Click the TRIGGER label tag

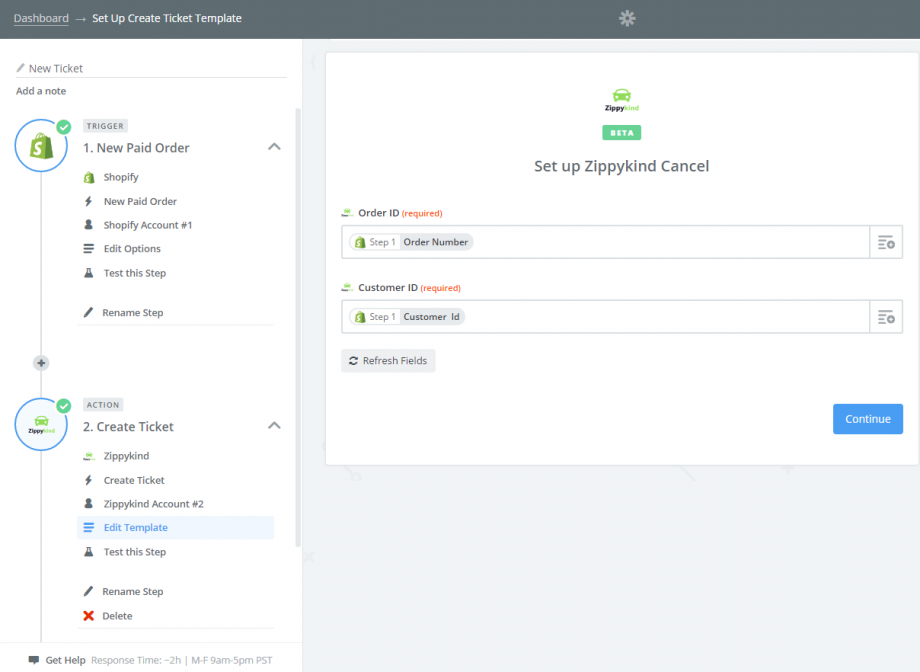tap(105, 126)
